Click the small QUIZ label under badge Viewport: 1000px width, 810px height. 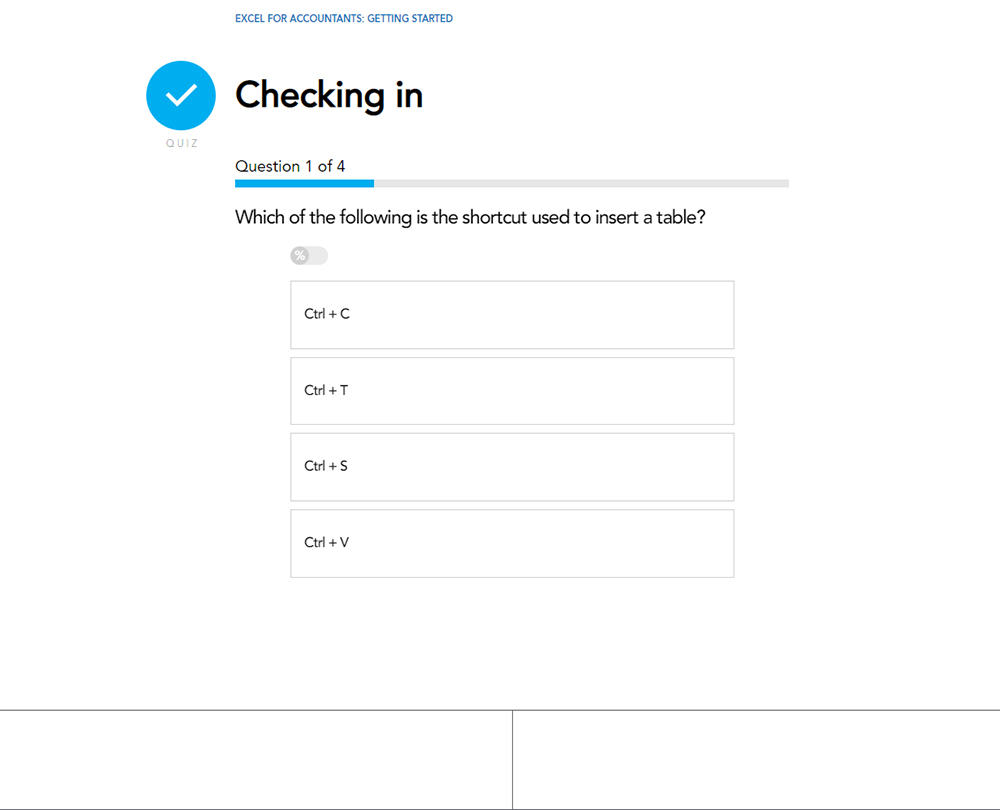[x=181, y=143]
